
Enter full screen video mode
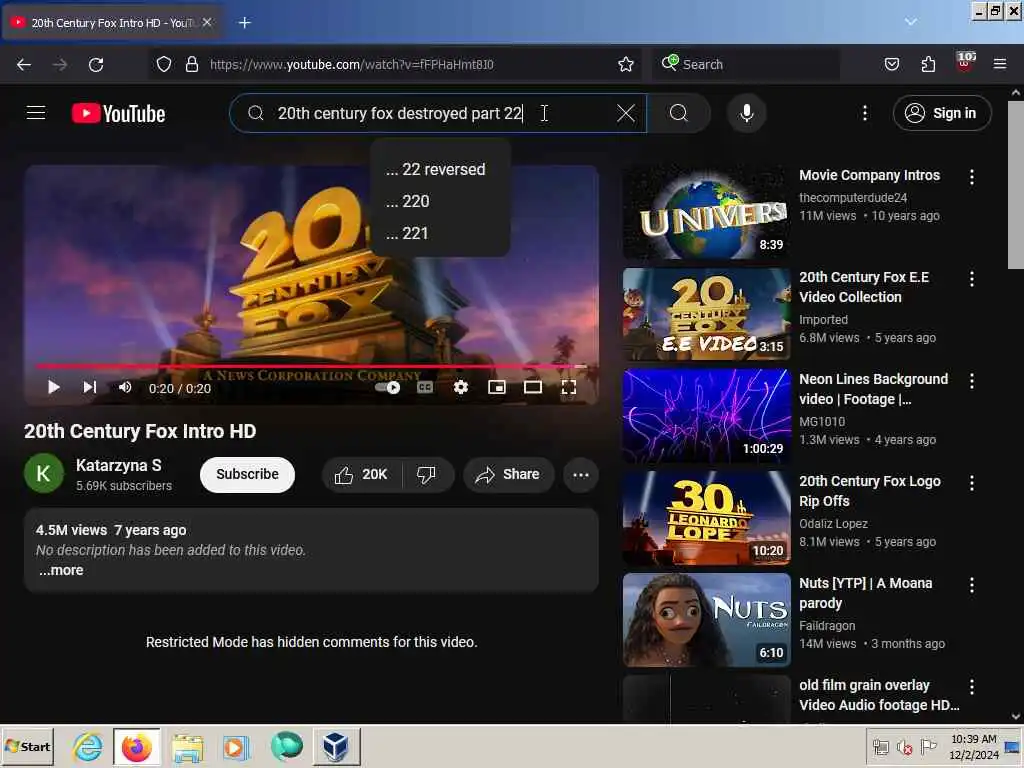tap(569, 387)
